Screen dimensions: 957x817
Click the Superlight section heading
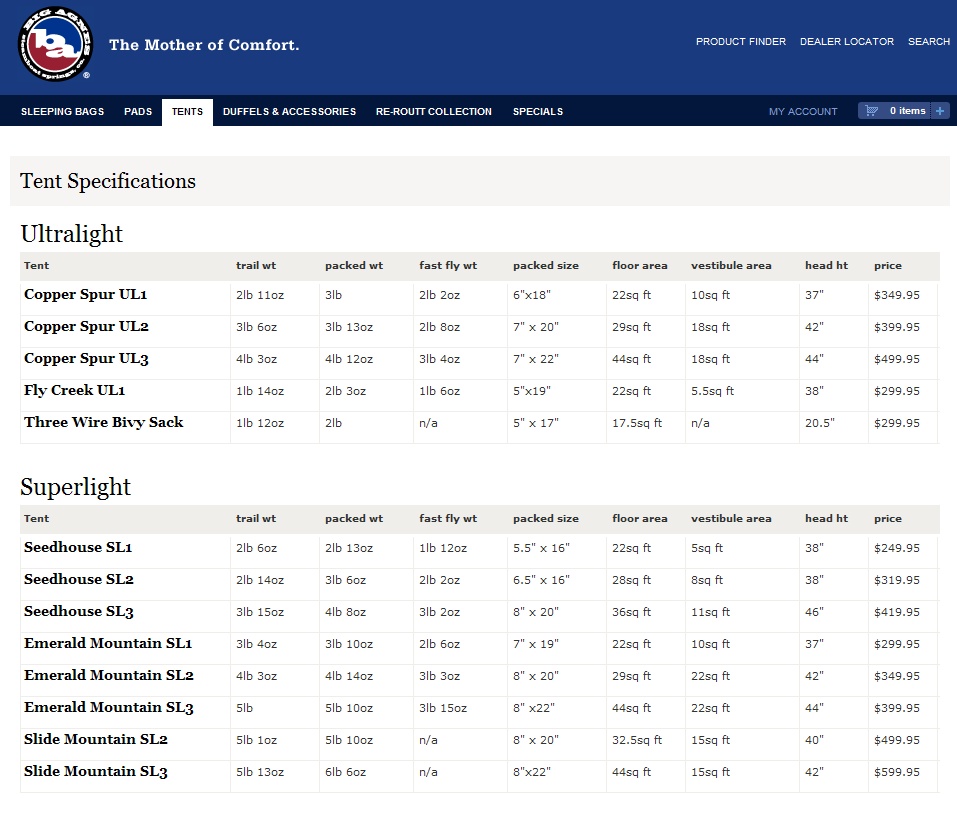click(x=76, y=487)
